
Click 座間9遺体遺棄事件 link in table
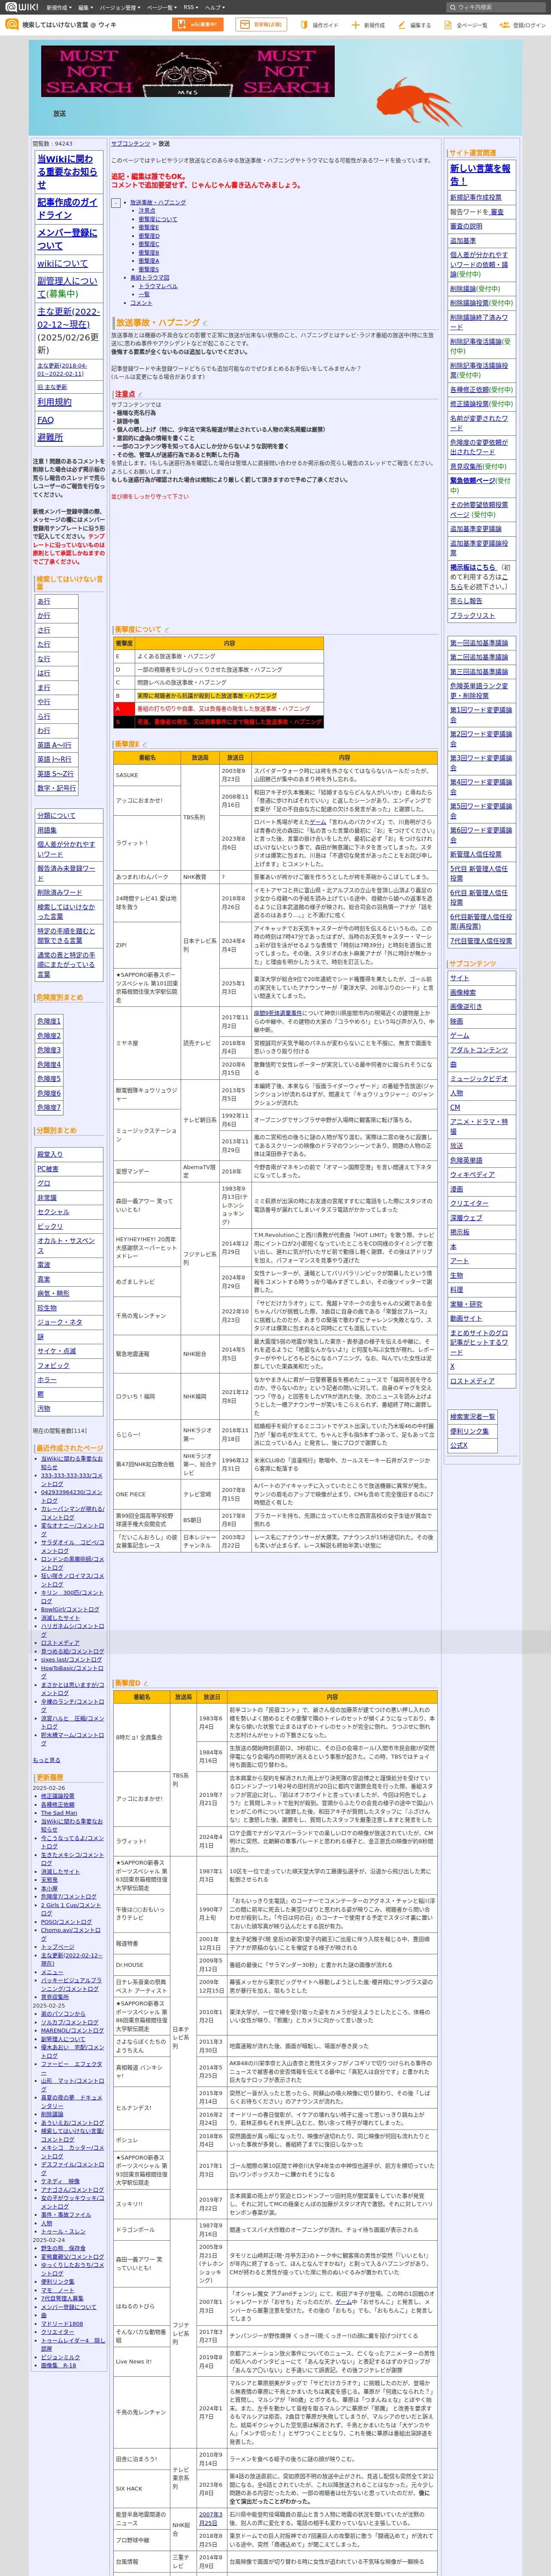pyautogui.click(x=278, y=1013)
